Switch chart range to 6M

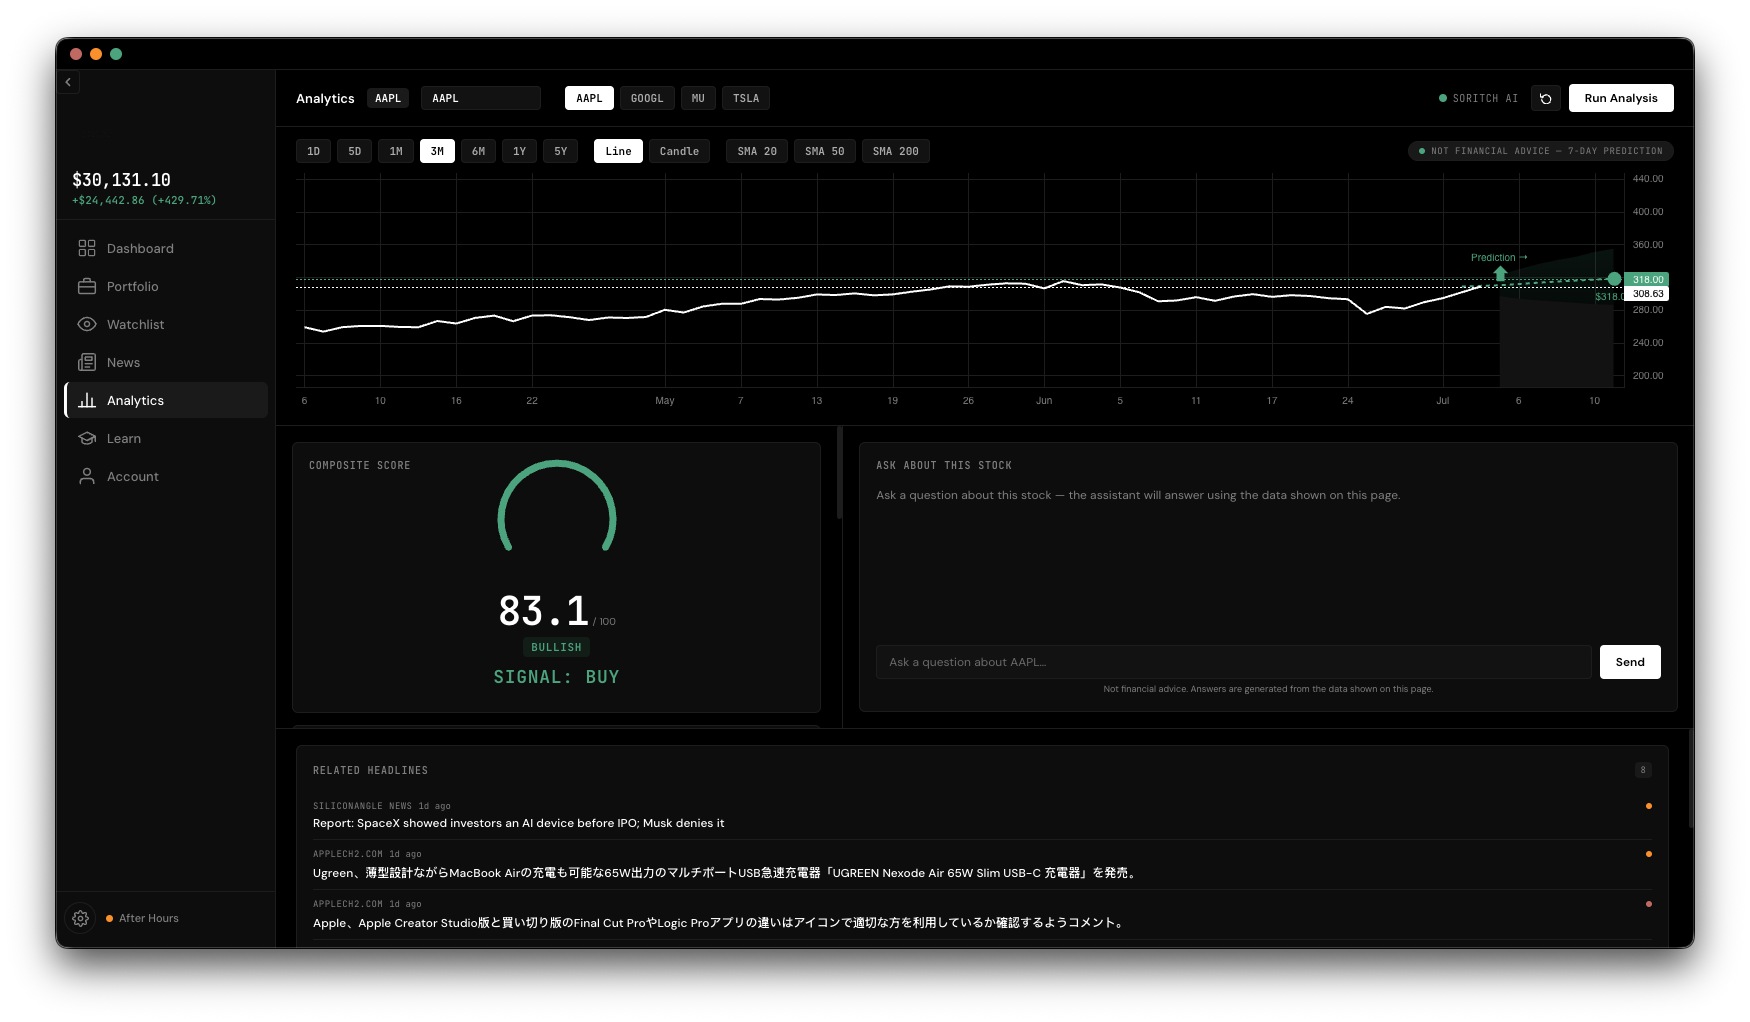(478, 151)
